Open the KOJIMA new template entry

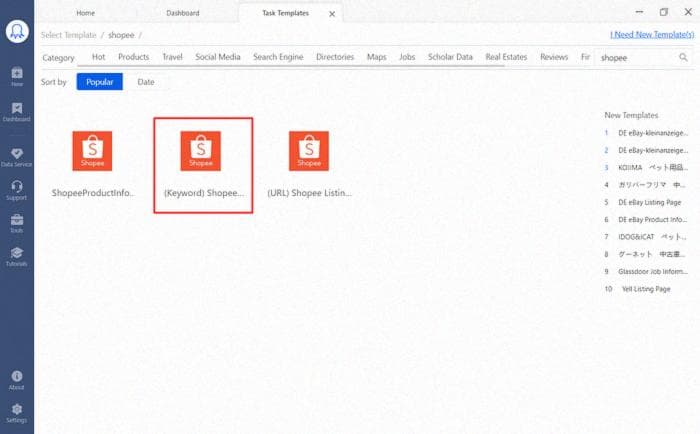652,167
